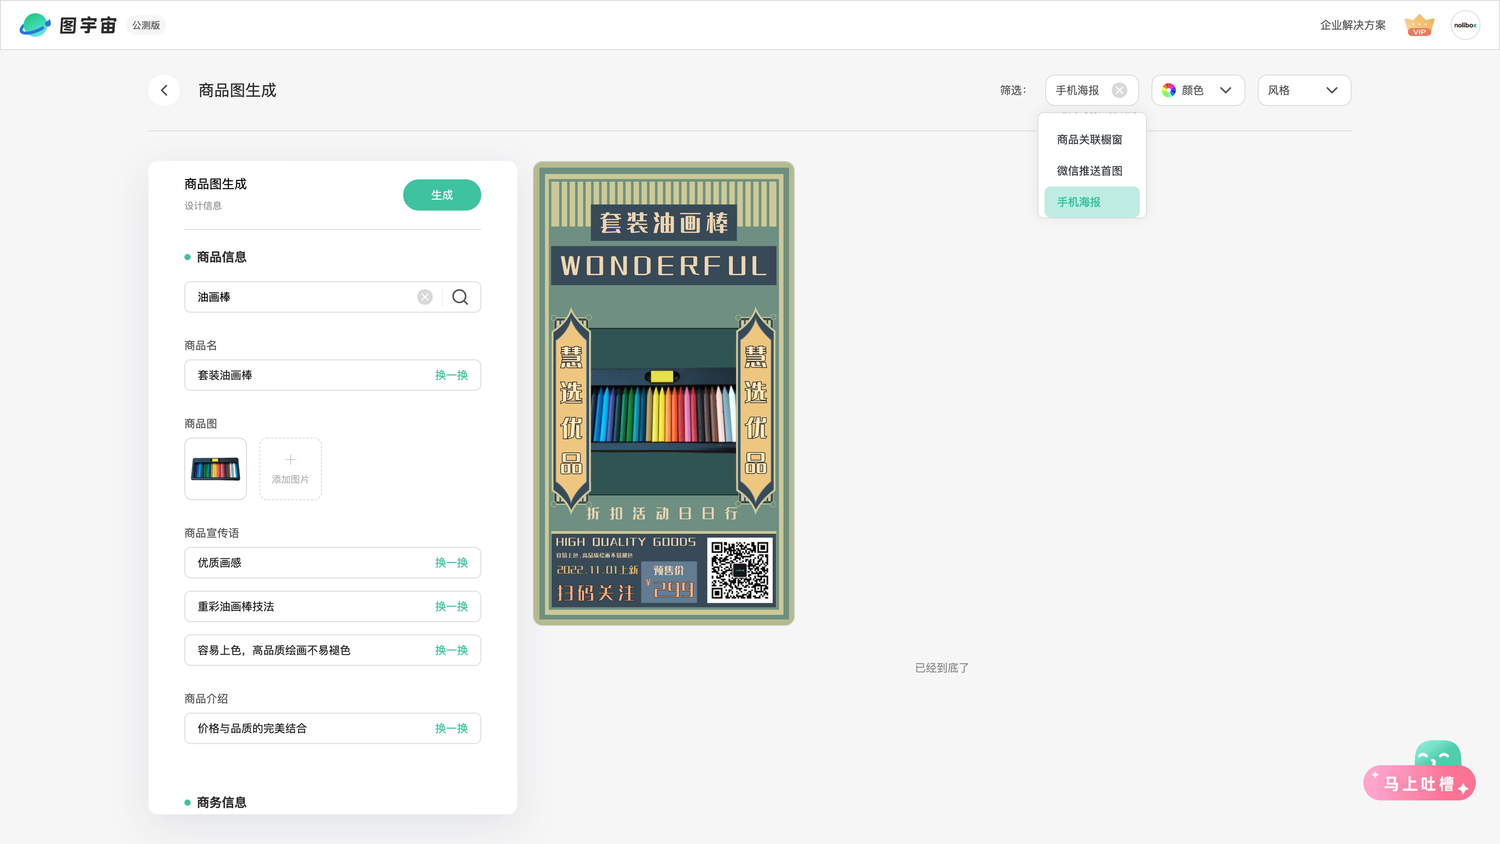Open the VIP crown icon
The height and width of the screenshot is (844, 1500).
(x=1419, y=25)
